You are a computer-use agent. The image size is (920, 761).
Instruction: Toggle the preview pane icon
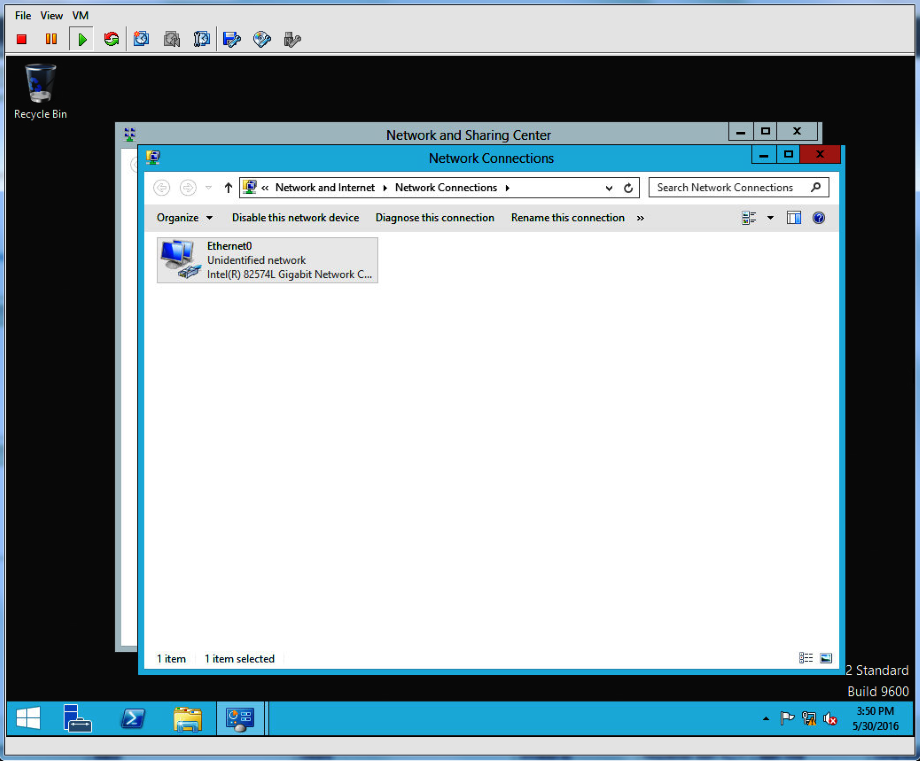(x=794, y=218)
